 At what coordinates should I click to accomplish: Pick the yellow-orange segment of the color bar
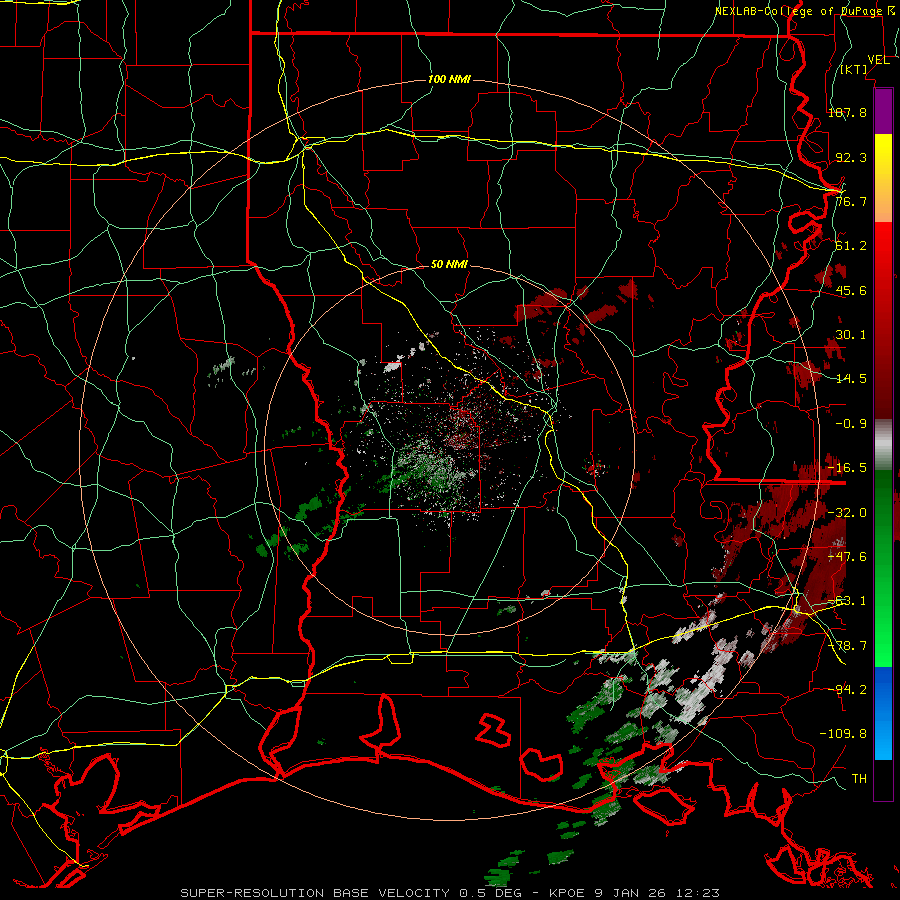(883, 178)
